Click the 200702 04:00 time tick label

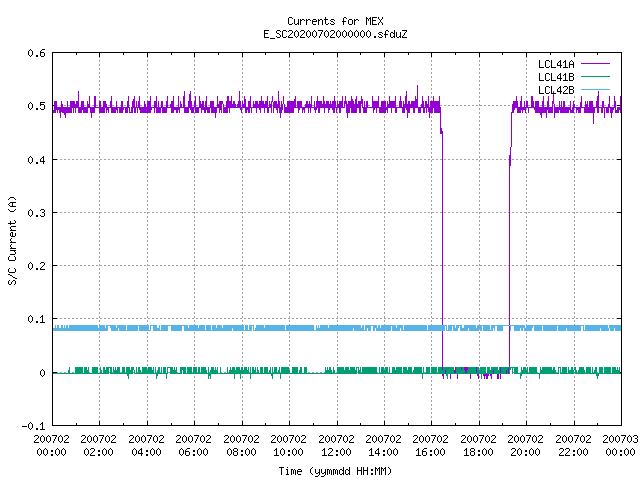[146, 445]
